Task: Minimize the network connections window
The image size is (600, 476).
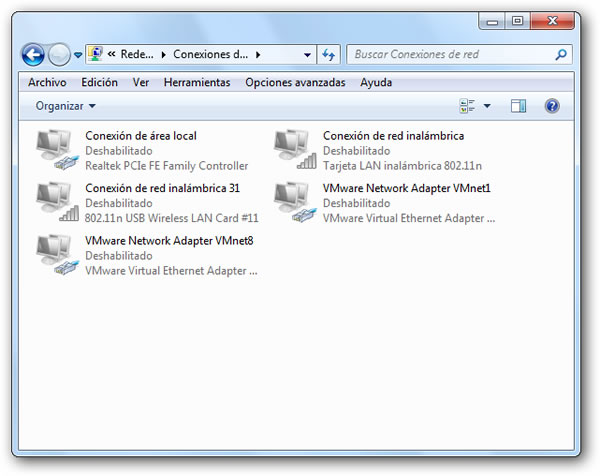Action: click(492, 21)
